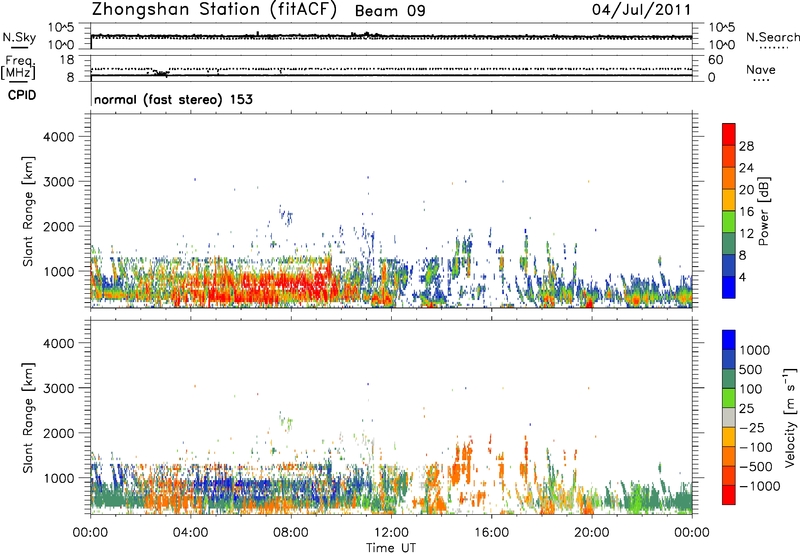Click the "N.Search" legend label

point(772,37)
